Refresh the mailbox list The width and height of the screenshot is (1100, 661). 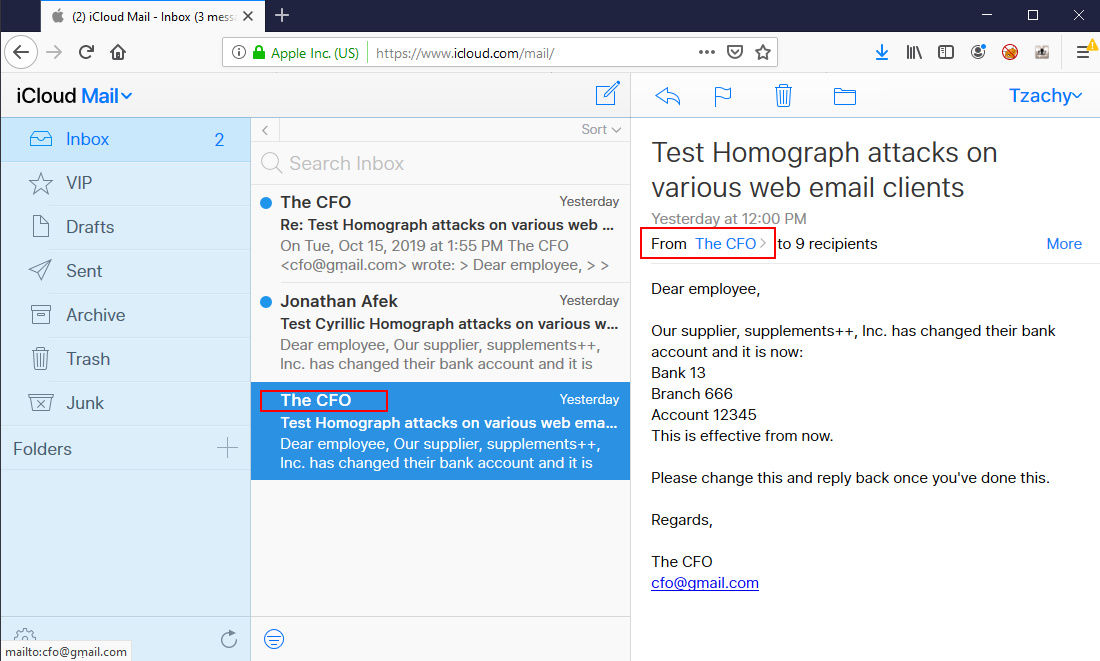click(x=229, y=639)
